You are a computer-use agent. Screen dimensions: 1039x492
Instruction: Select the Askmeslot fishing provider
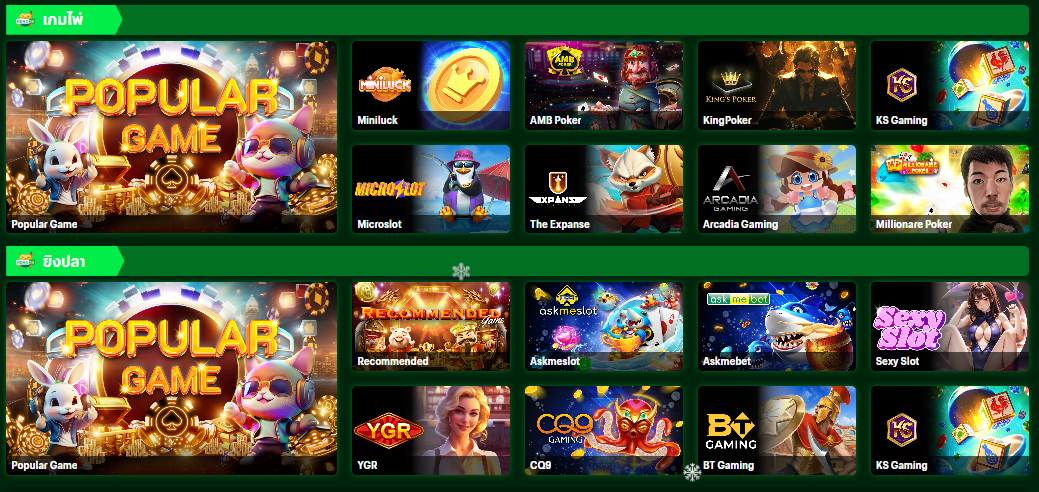click(604, 326)
